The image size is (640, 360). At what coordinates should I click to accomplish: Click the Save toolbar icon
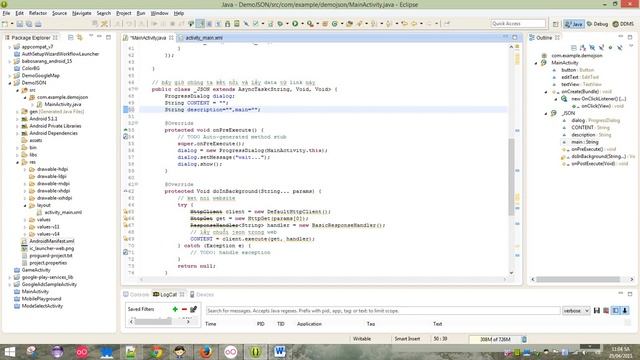pos(20,24)
